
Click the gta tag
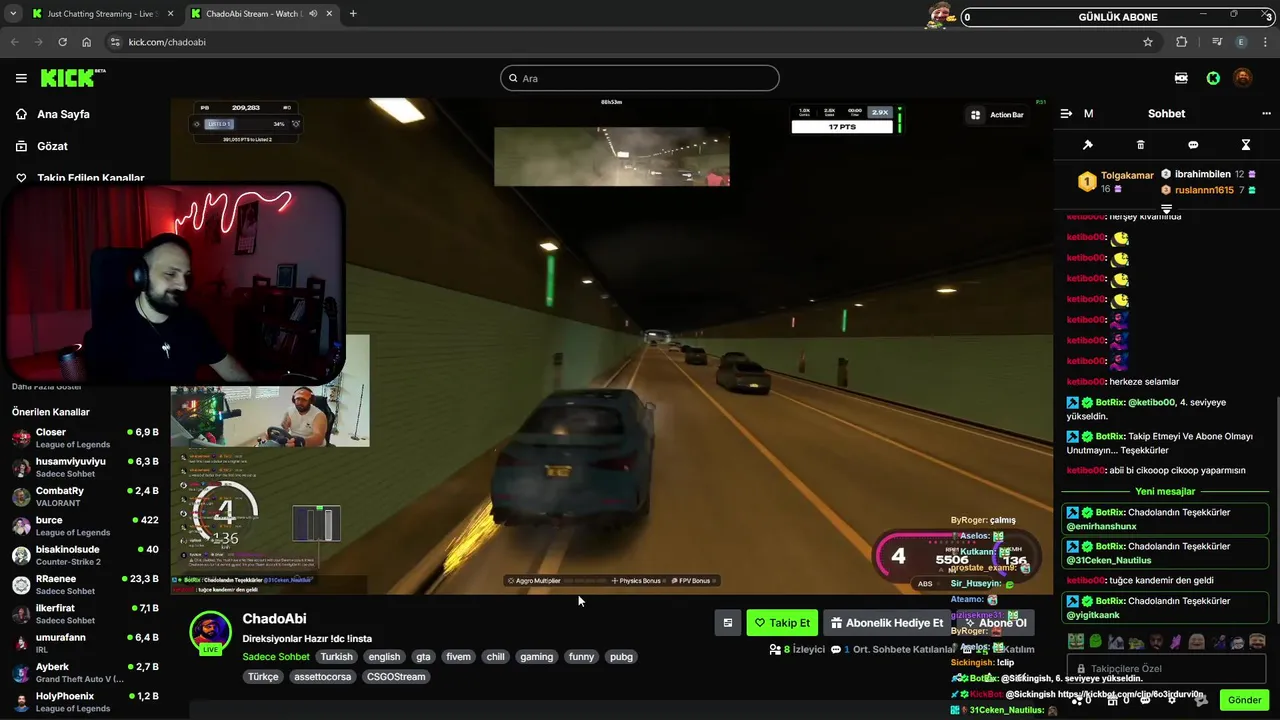[x=424, y=657]
